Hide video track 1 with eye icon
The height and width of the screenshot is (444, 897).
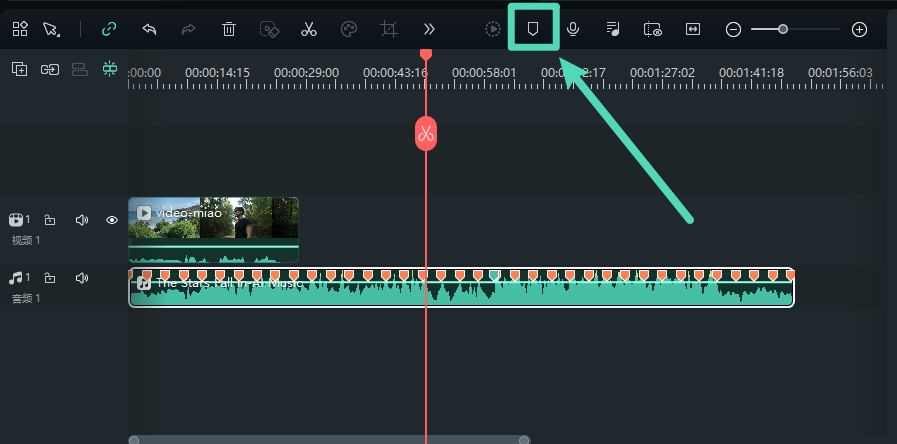tap(112, 220)
